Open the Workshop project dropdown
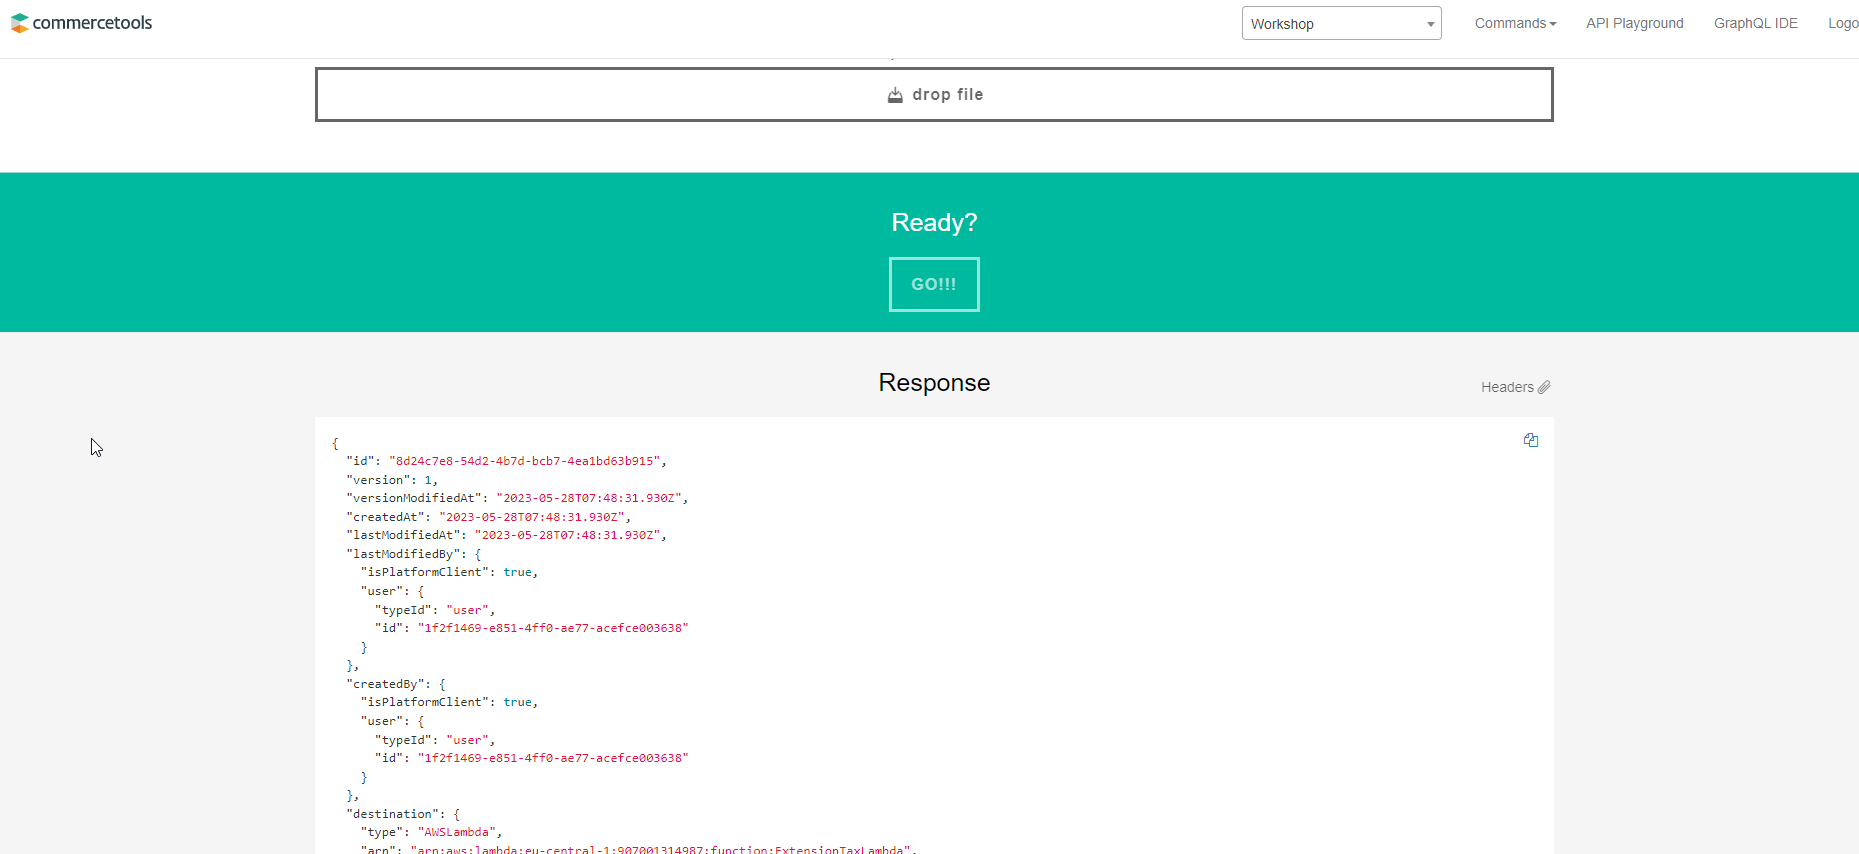This screenshot has width=1859, height=854. pos(1340,24)
